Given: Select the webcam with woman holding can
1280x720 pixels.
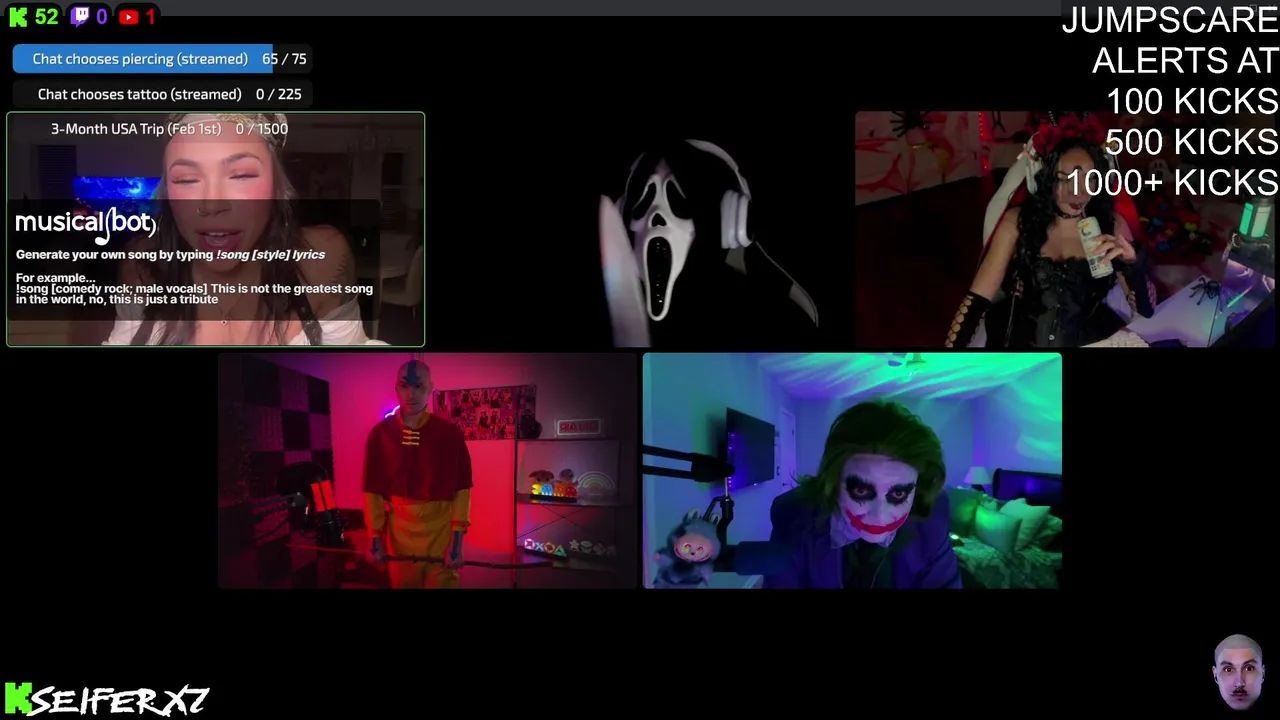Looking at the screenshot, I should pos(1067,230).
